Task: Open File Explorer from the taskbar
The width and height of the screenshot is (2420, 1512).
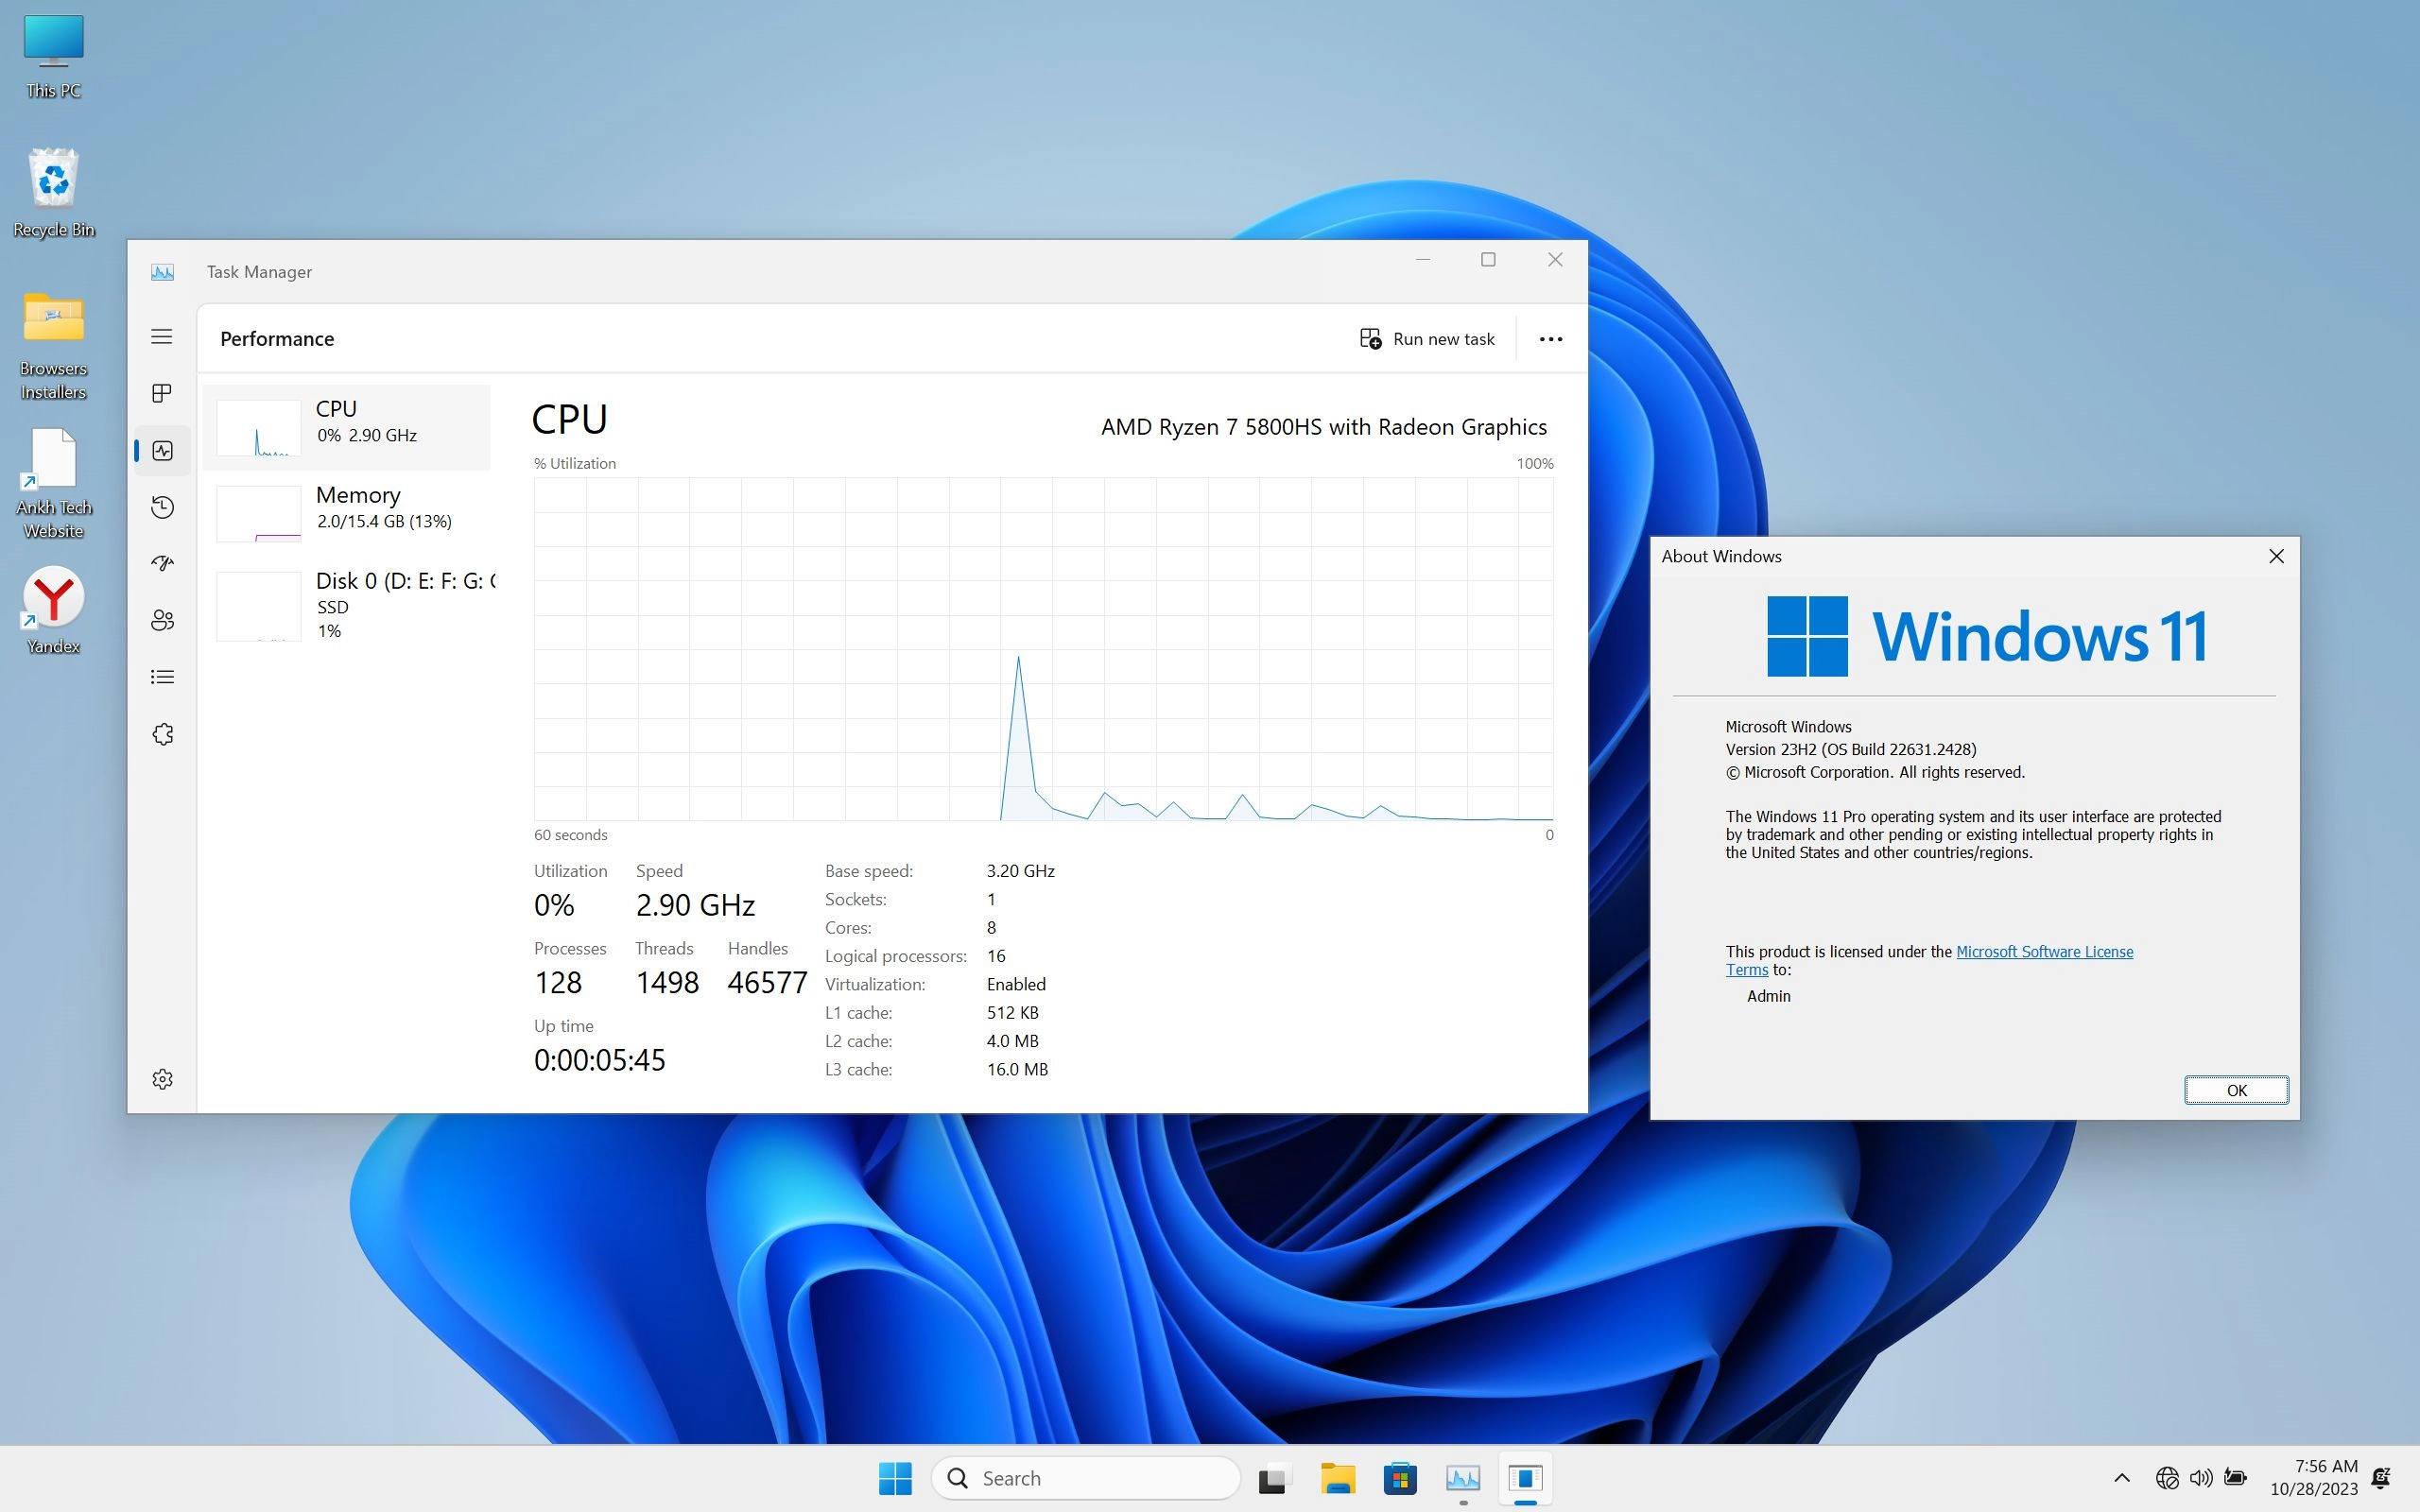Action: (1337, 1478)
